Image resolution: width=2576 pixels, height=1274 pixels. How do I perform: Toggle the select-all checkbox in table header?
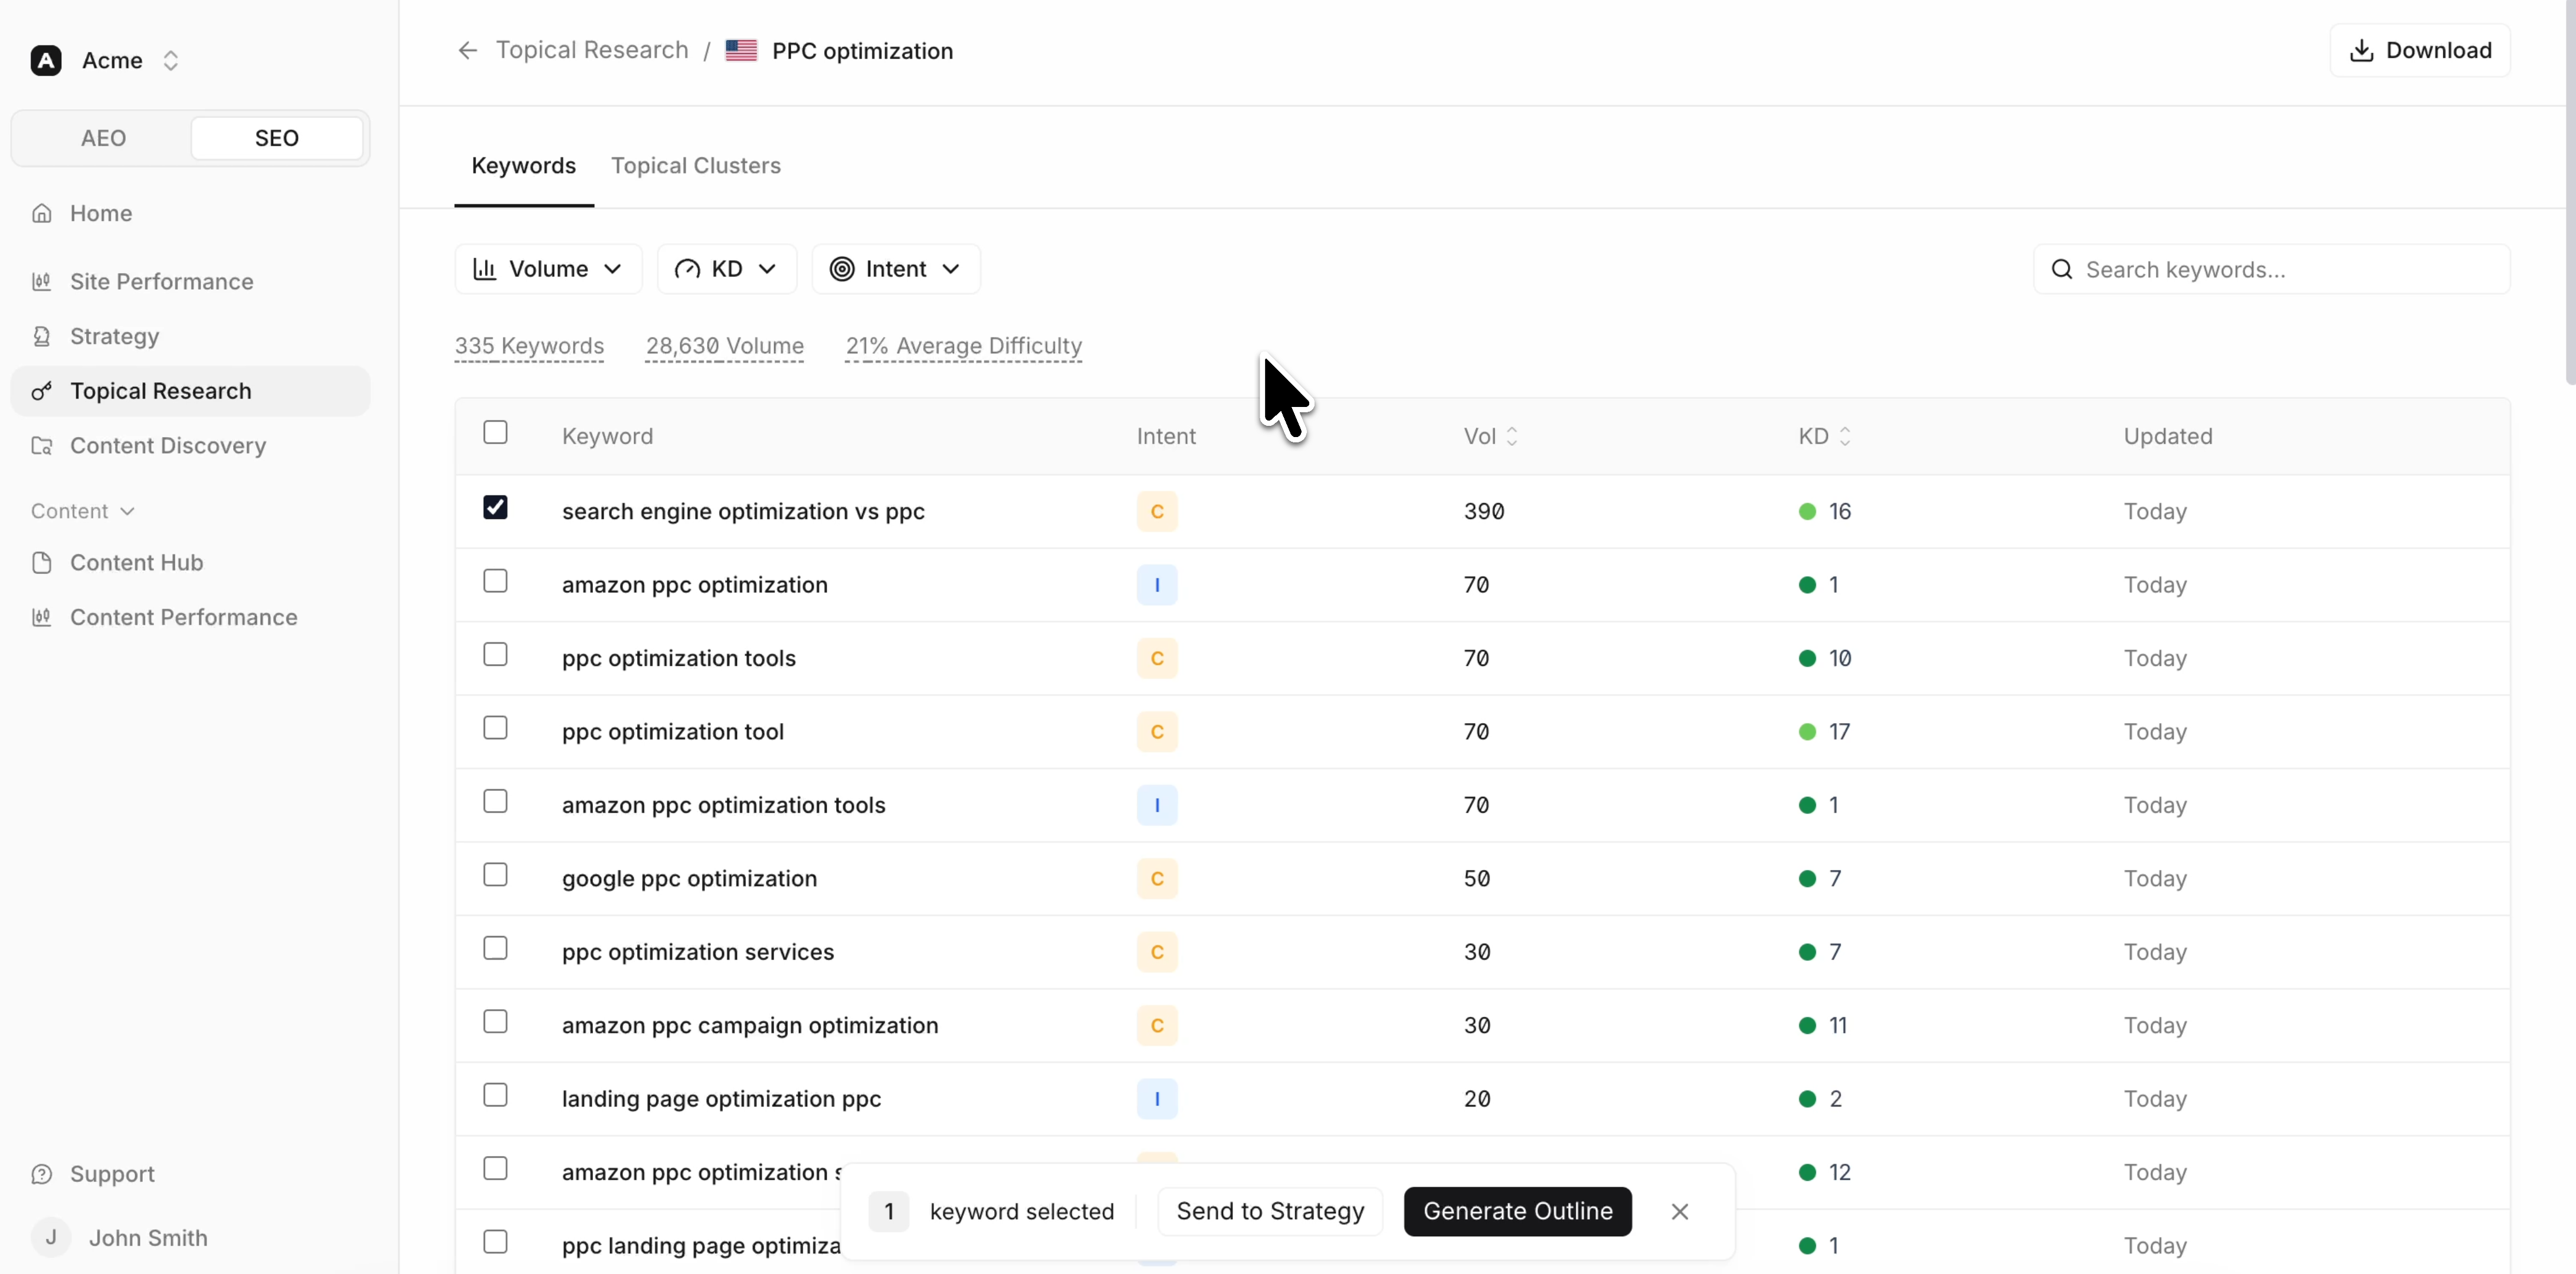tap(495, 432)
